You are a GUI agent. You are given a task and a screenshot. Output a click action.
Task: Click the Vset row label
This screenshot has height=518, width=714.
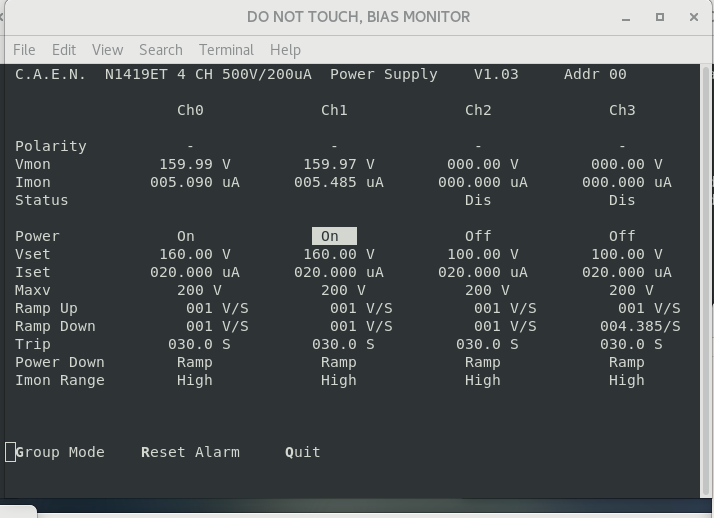33,254
